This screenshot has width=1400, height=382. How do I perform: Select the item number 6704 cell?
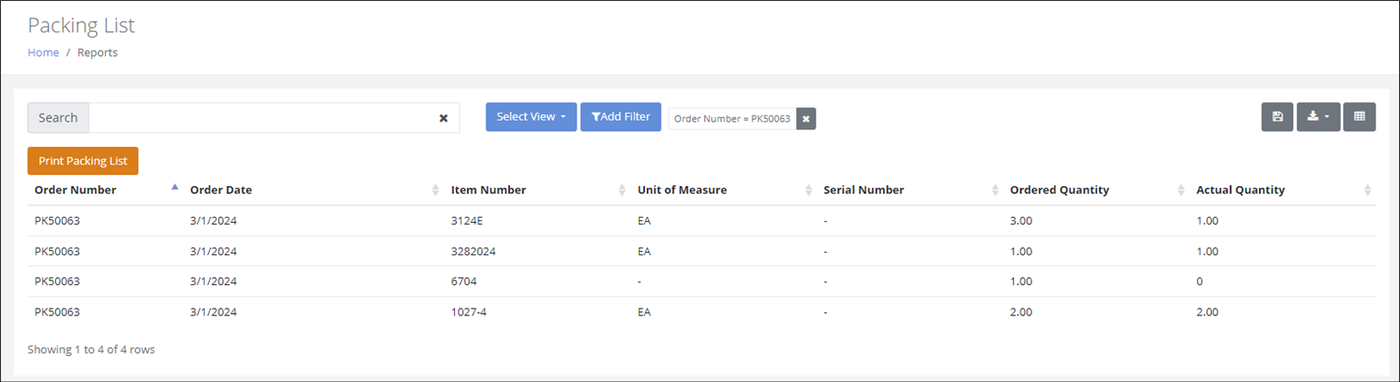pyautogui.click(x=464, y=281)
